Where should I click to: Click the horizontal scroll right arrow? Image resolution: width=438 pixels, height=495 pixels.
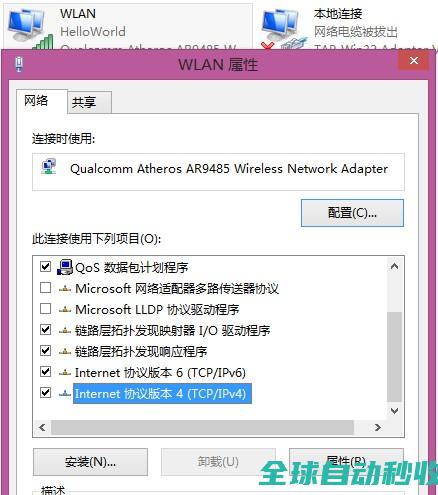pos(378,427)
